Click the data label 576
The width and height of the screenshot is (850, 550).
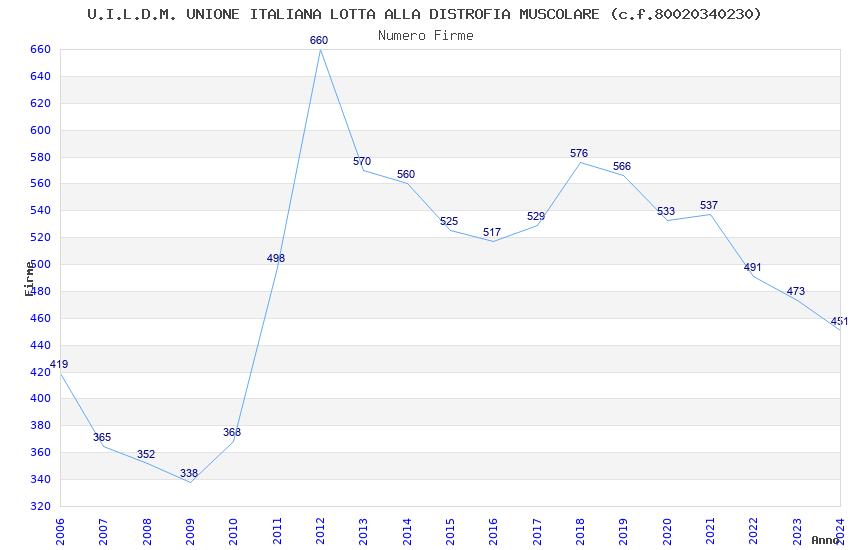pos(579,153)
